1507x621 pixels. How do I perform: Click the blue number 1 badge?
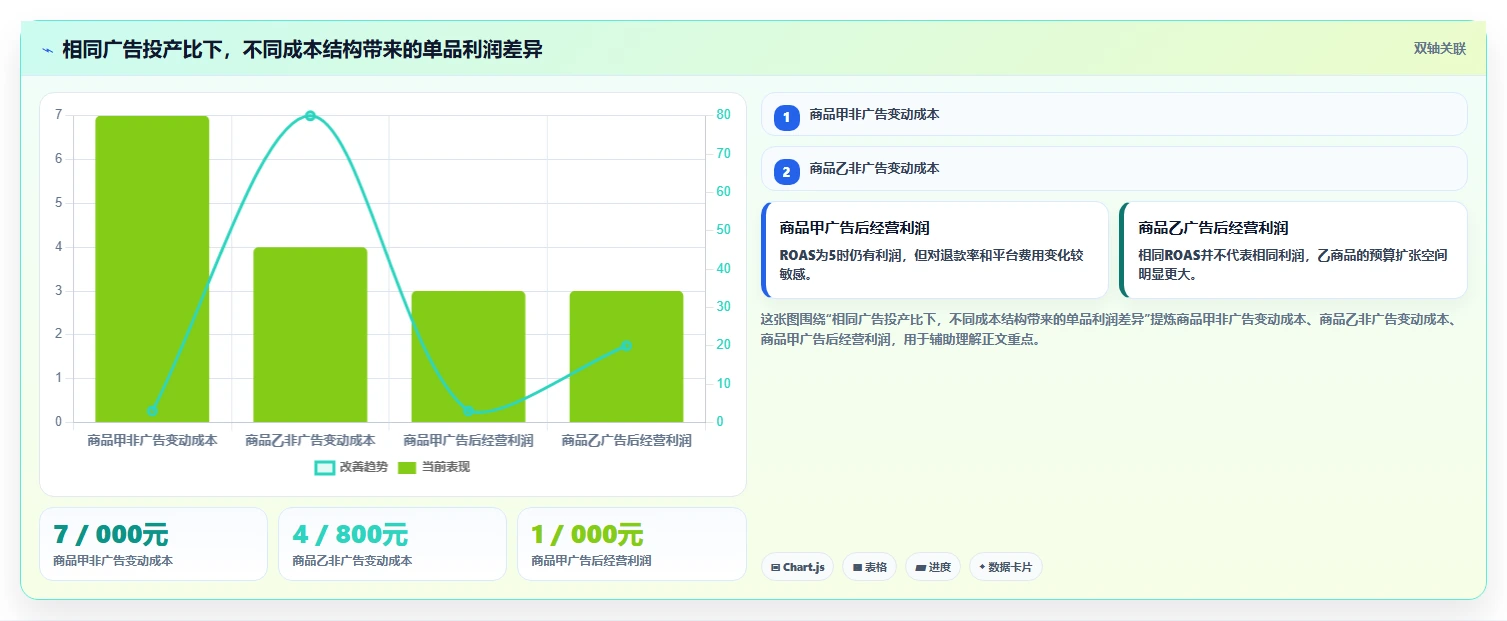(x=786, y=118)
